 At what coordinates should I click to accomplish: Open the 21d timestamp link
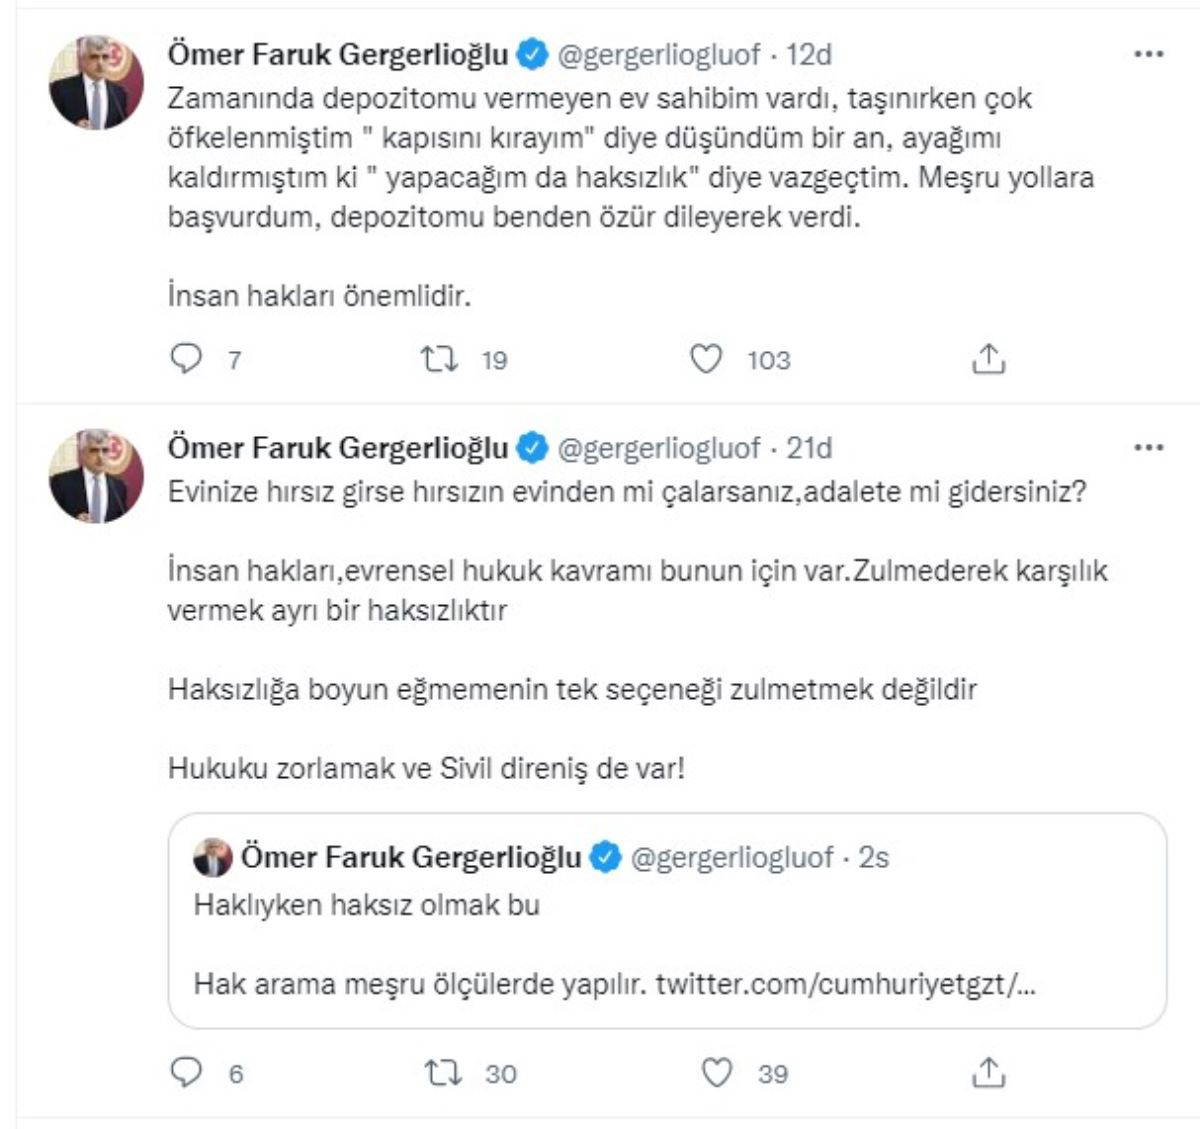pos(809,448)
